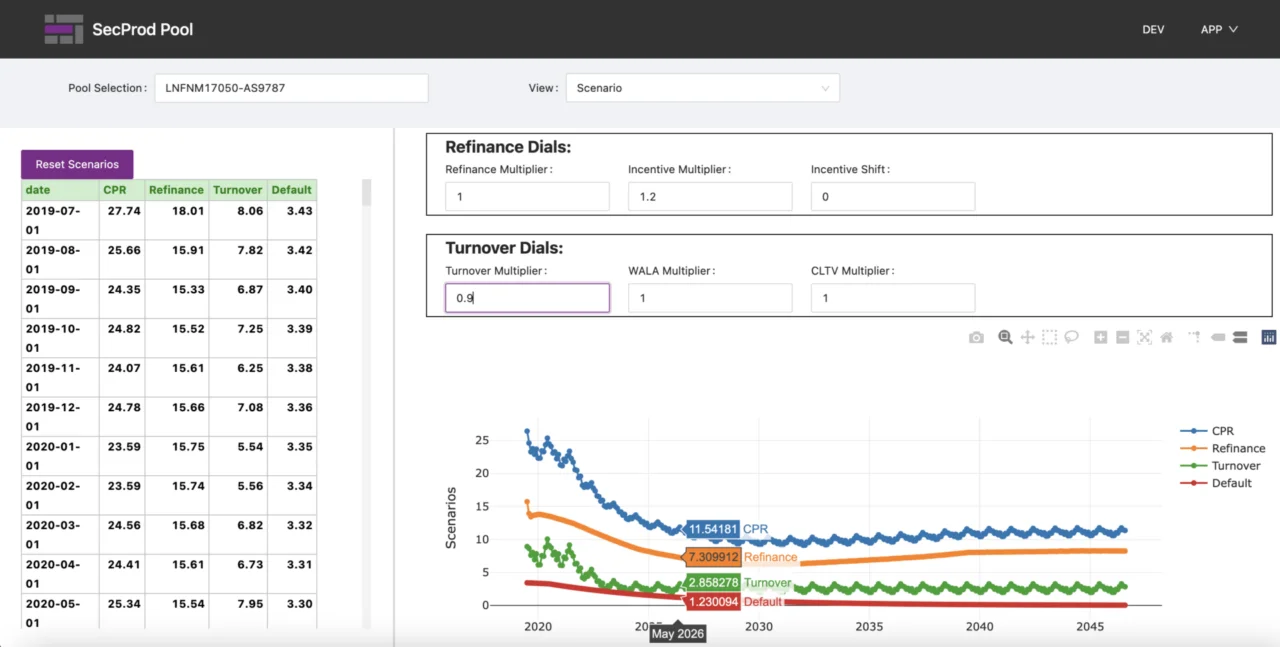Click the camera download plot icon
The image size is (1280, 647).
click(x=976, y=338)
